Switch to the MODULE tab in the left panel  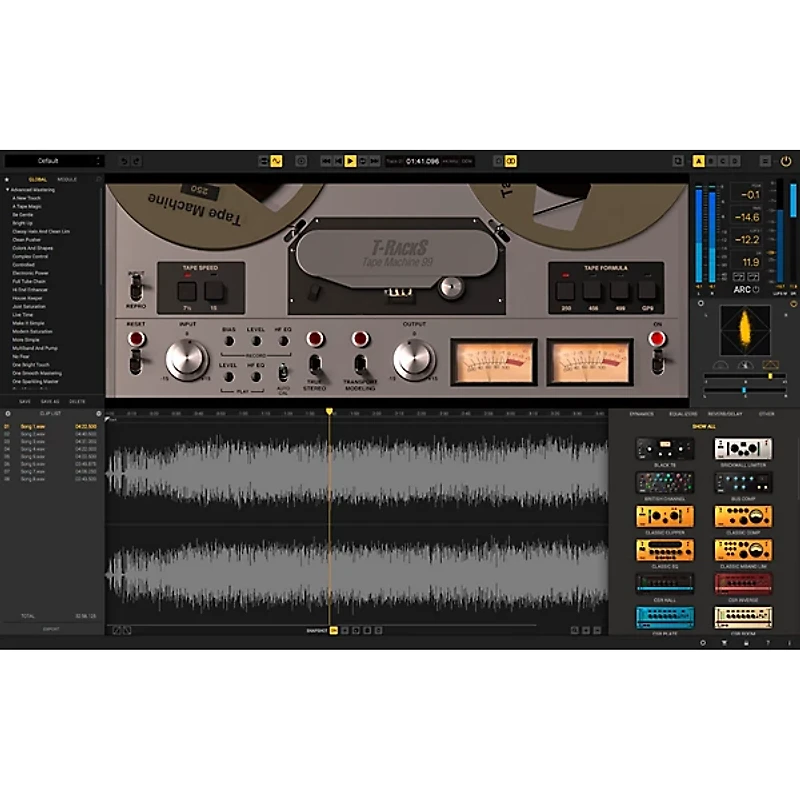[67, 179]
